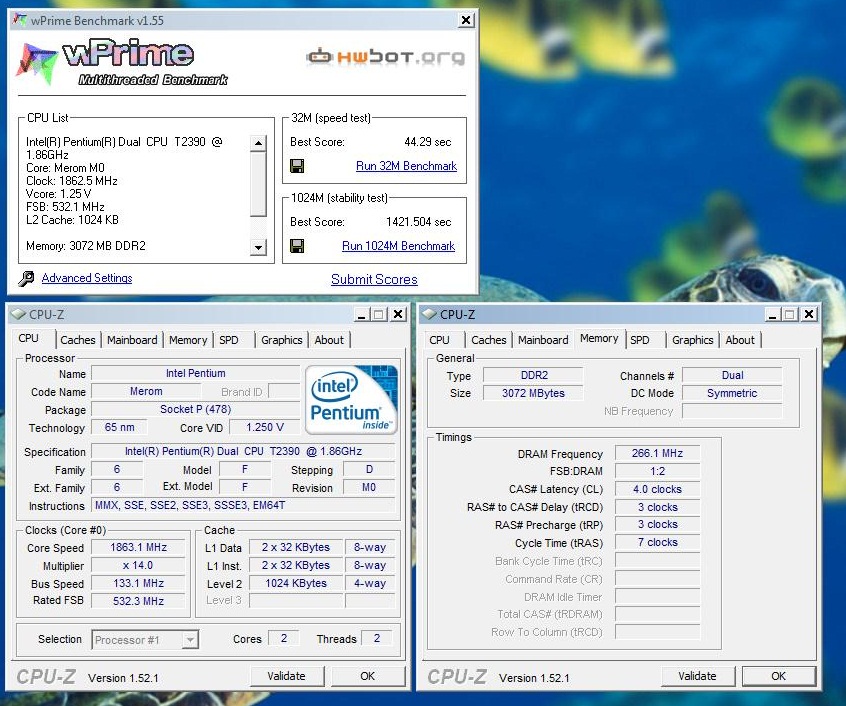Screen dimensions: 846x706
Task: Open Advanced Settings link
Action: click(x=87, y=278)
